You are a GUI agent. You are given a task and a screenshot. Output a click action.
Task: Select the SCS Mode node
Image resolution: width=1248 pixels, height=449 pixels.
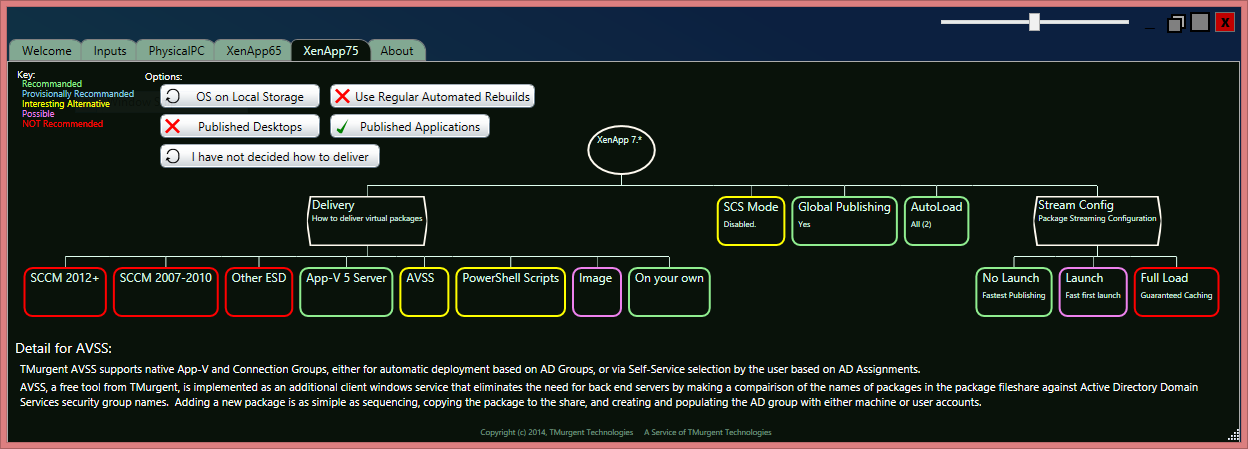(x=751, y=220)
